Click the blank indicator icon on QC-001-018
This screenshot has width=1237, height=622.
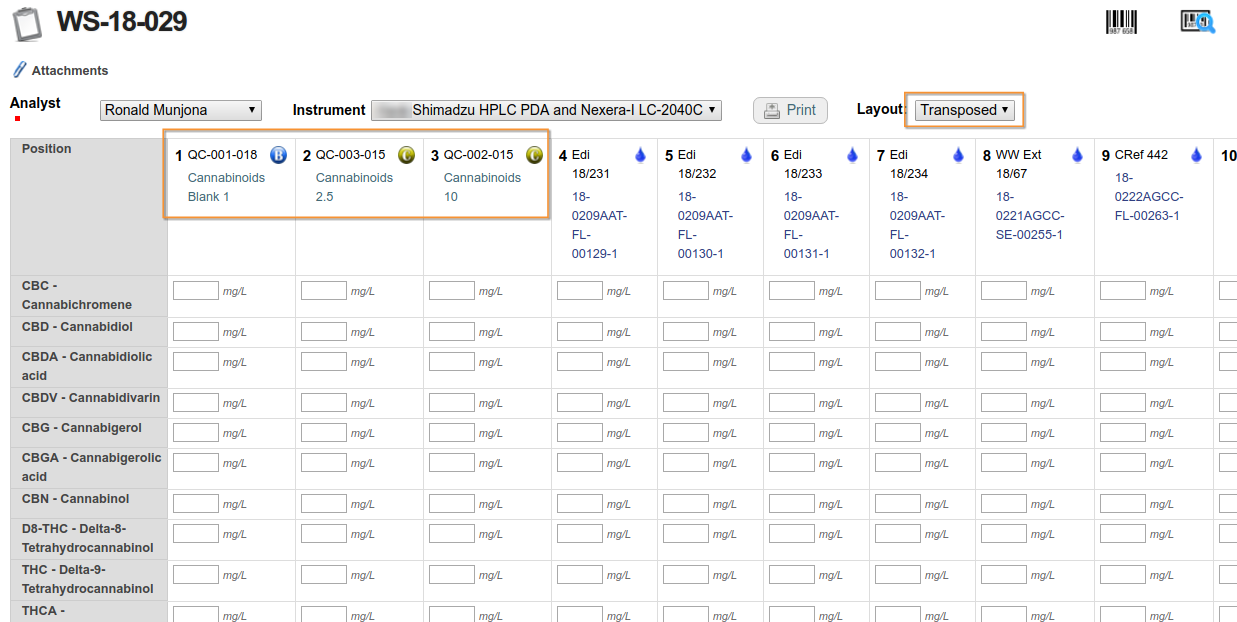coord(277,154)
